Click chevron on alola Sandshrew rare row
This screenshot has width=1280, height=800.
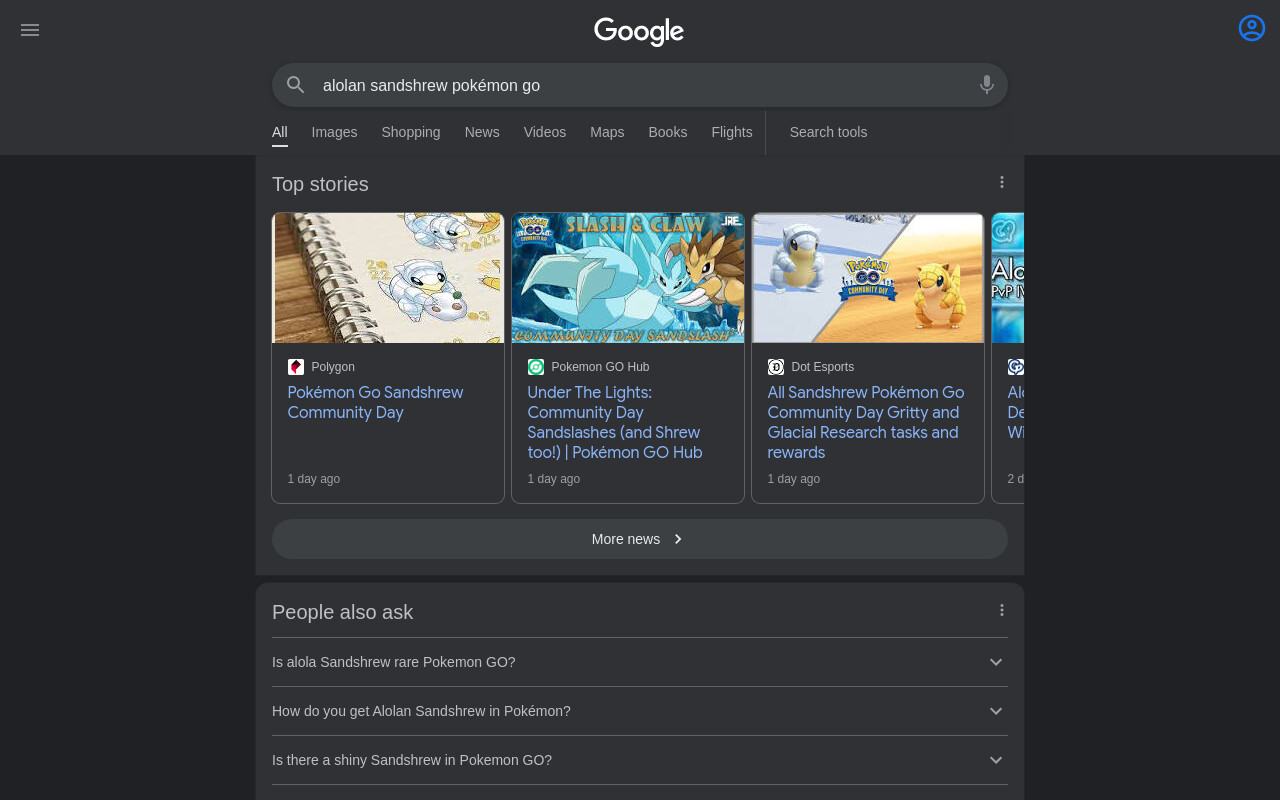996,662
